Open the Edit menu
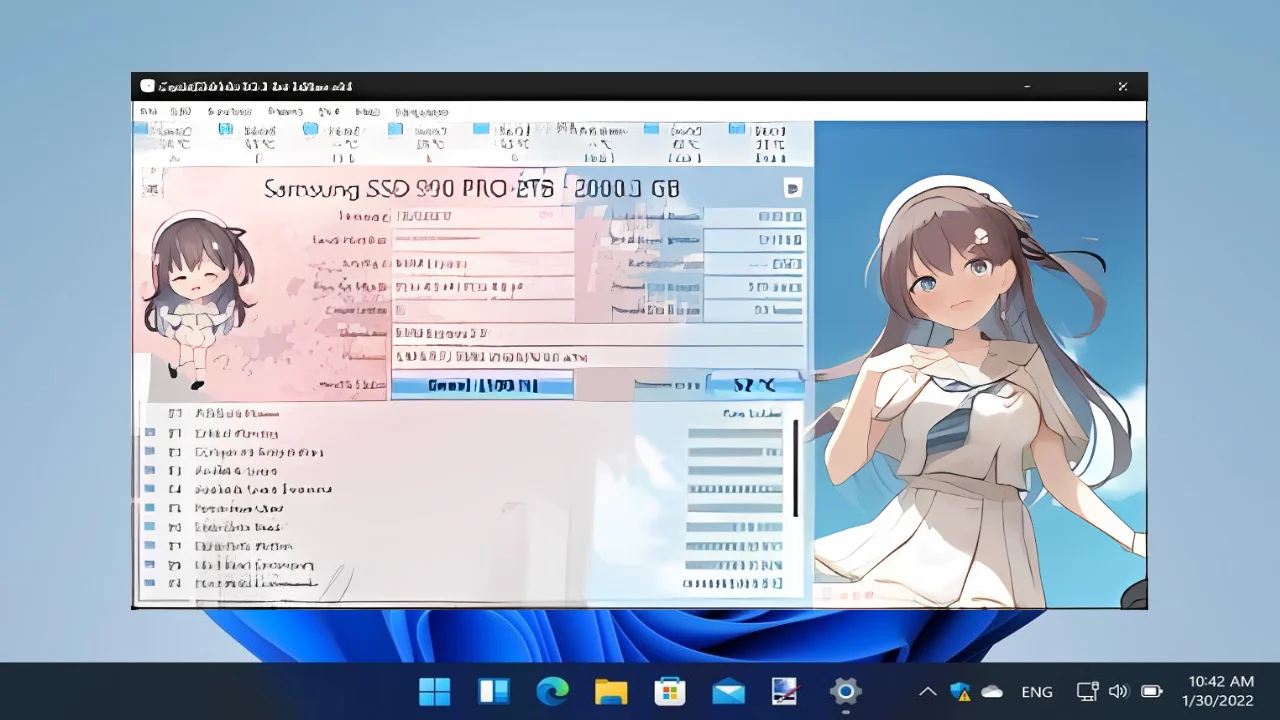This screenshot has height=720, width=1280. pos(180,112)
